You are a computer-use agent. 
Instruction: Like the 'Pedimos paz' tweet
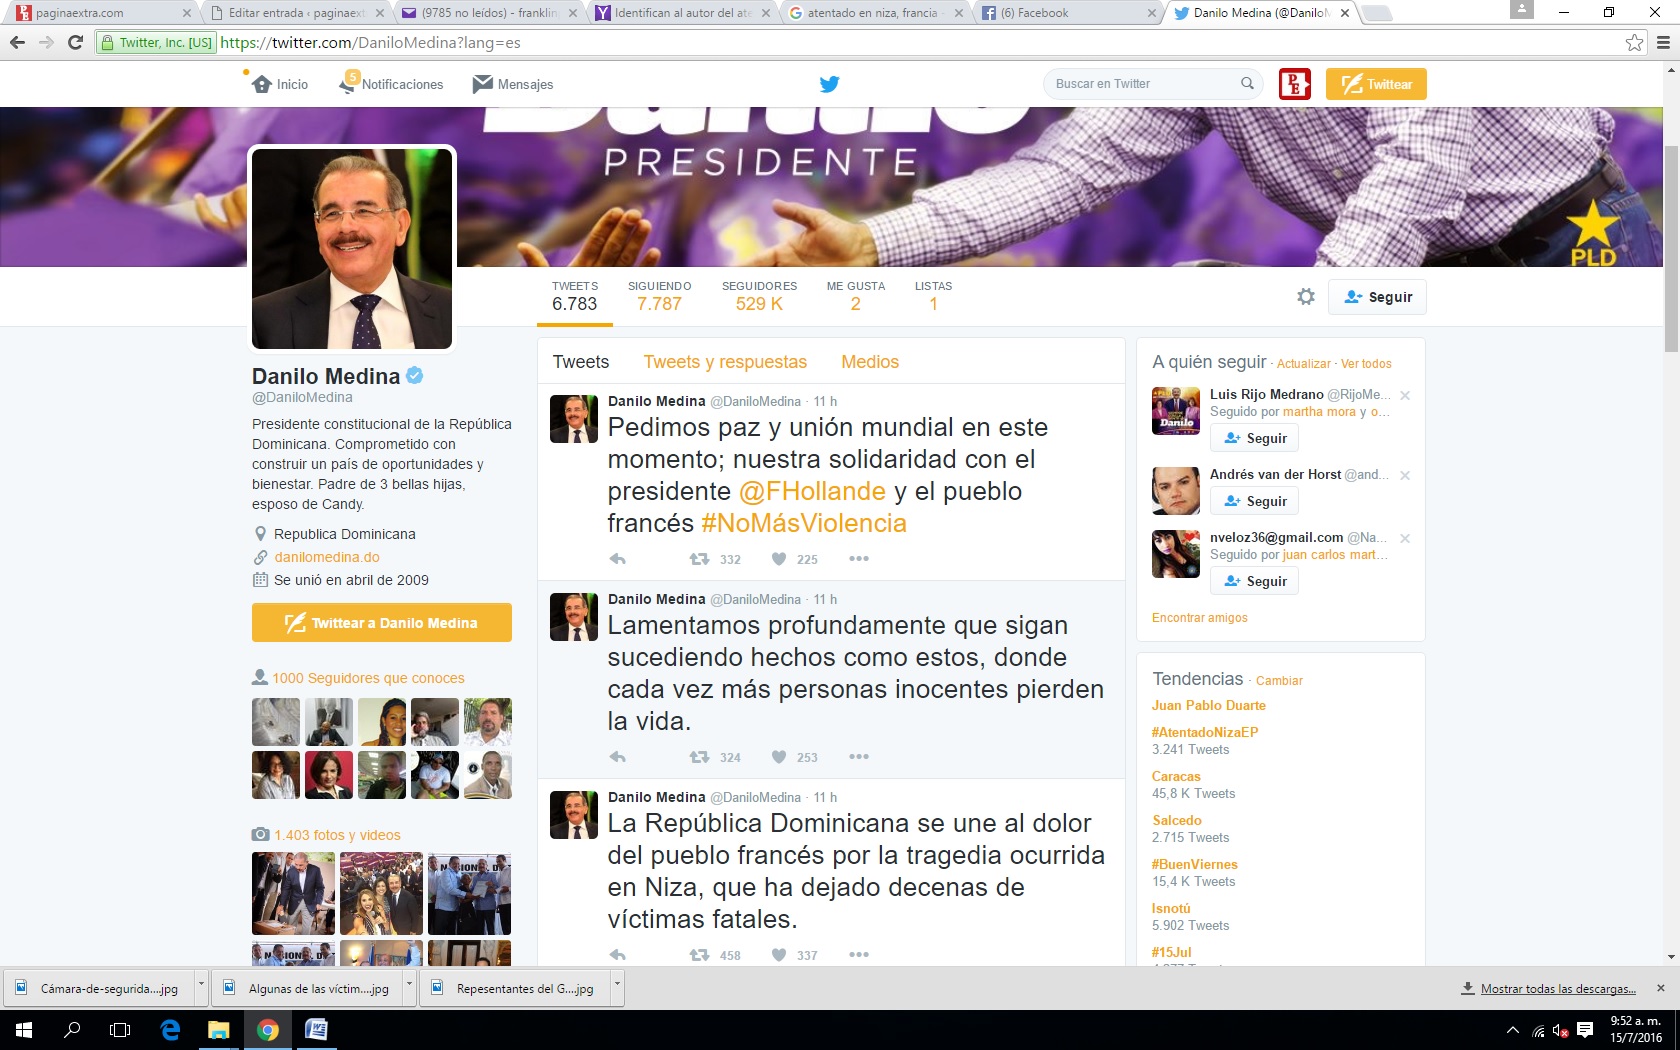click(779, 559)
